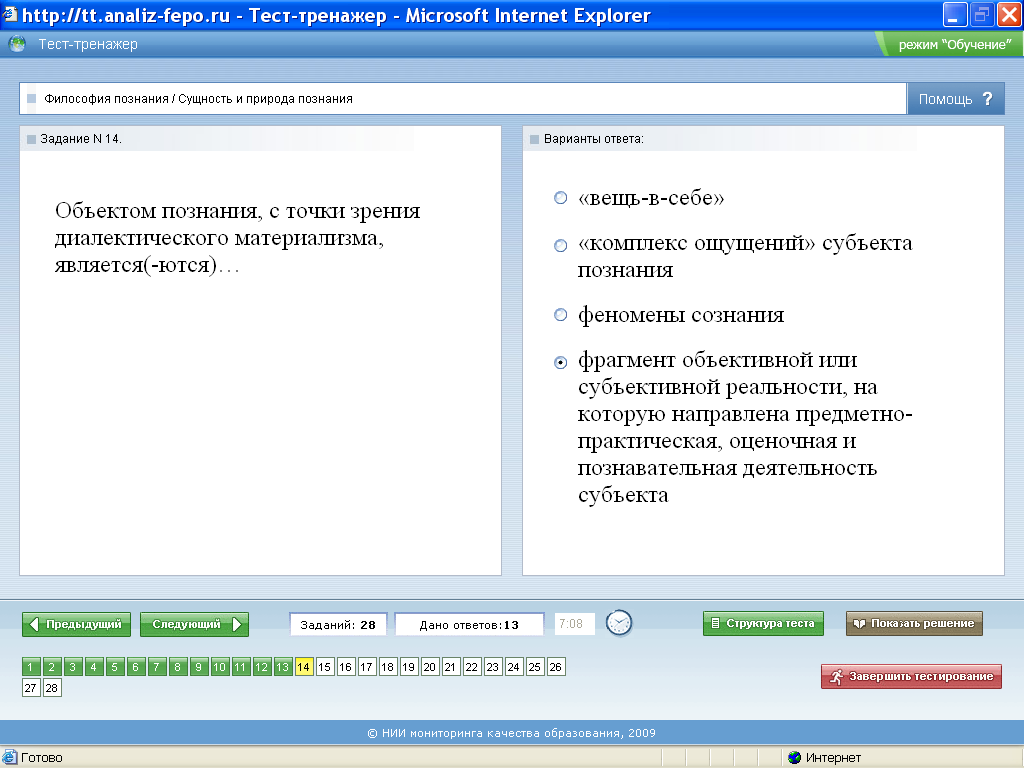Jump to question 10
The image size is (1024, 768).
(219, 667)
